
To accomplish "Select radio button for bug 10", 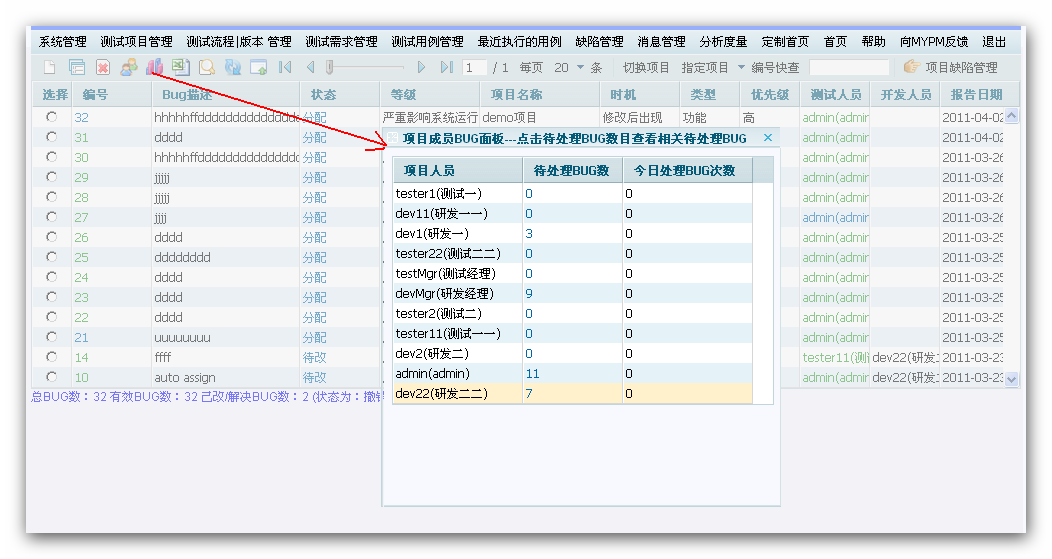I will pos(52,377).
